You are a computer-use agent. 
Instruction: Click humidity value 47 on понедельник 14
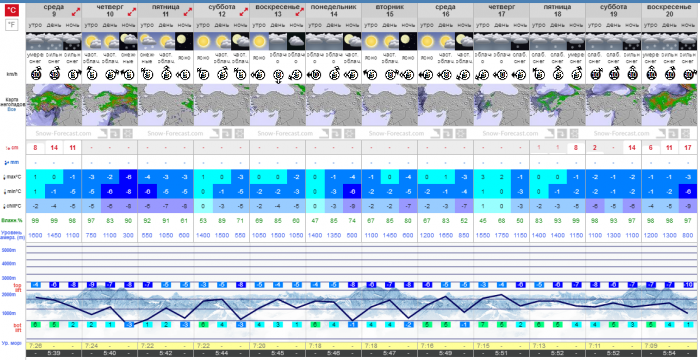click(315, 220)
